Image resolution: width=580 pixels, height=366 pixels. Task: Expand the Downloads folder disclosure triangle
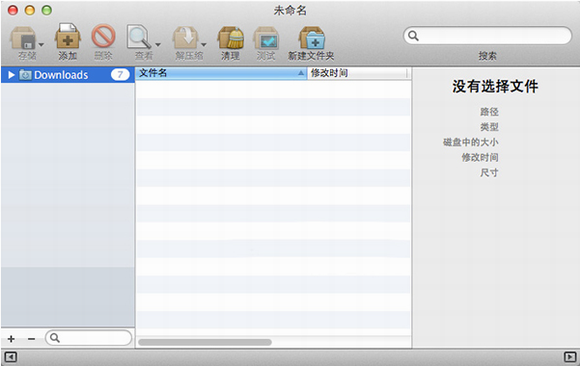(x=11, y=75)
